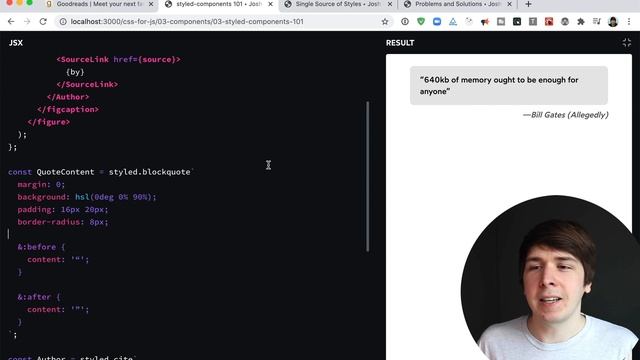Open Chrome's three-dot menu

[x=629, y=22]
